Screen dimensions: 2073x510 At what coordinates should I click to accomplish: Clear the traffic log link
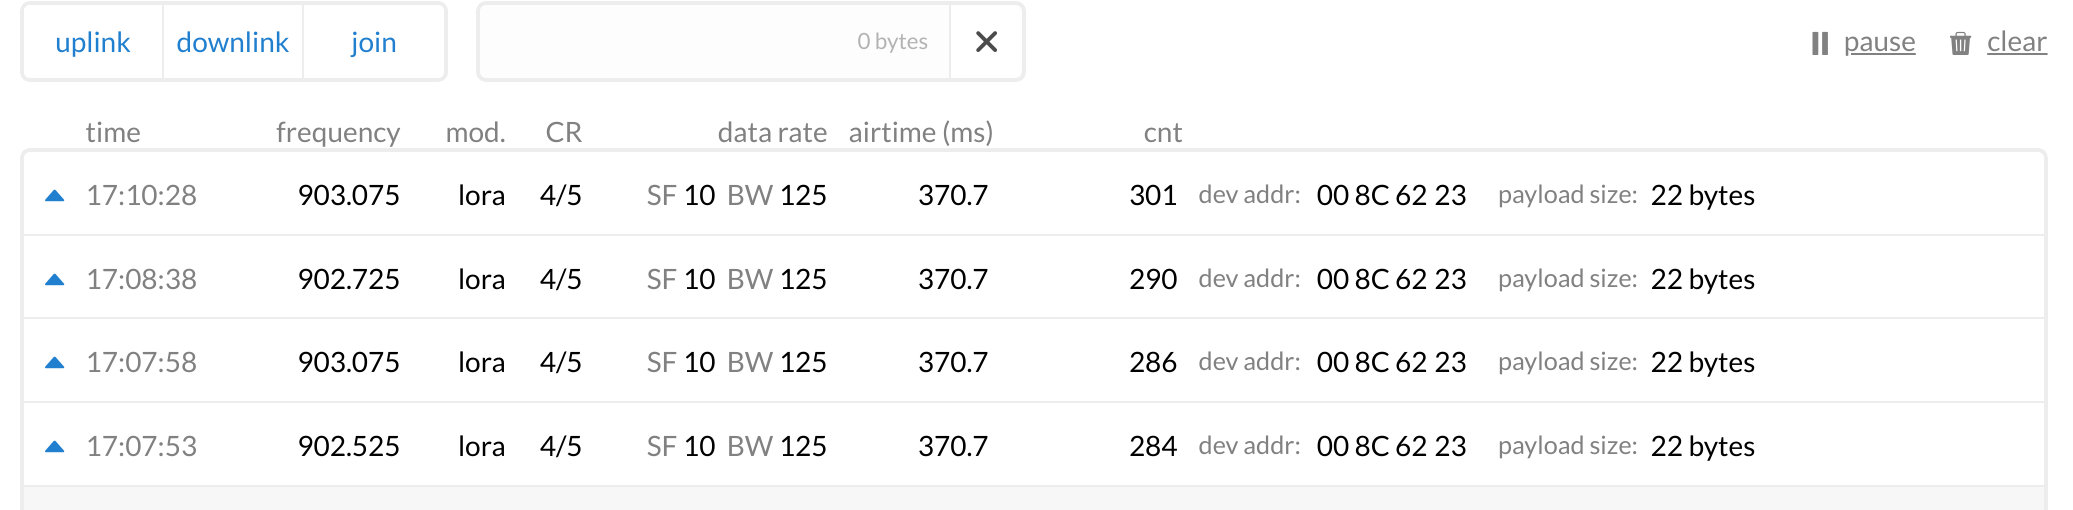coord(2016,42)
